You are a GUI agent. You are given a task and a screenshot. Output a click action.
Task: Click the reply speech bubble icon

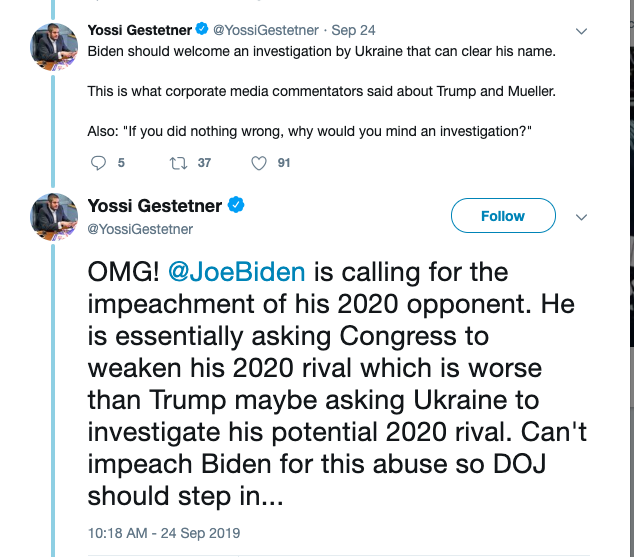pos(98,163)
